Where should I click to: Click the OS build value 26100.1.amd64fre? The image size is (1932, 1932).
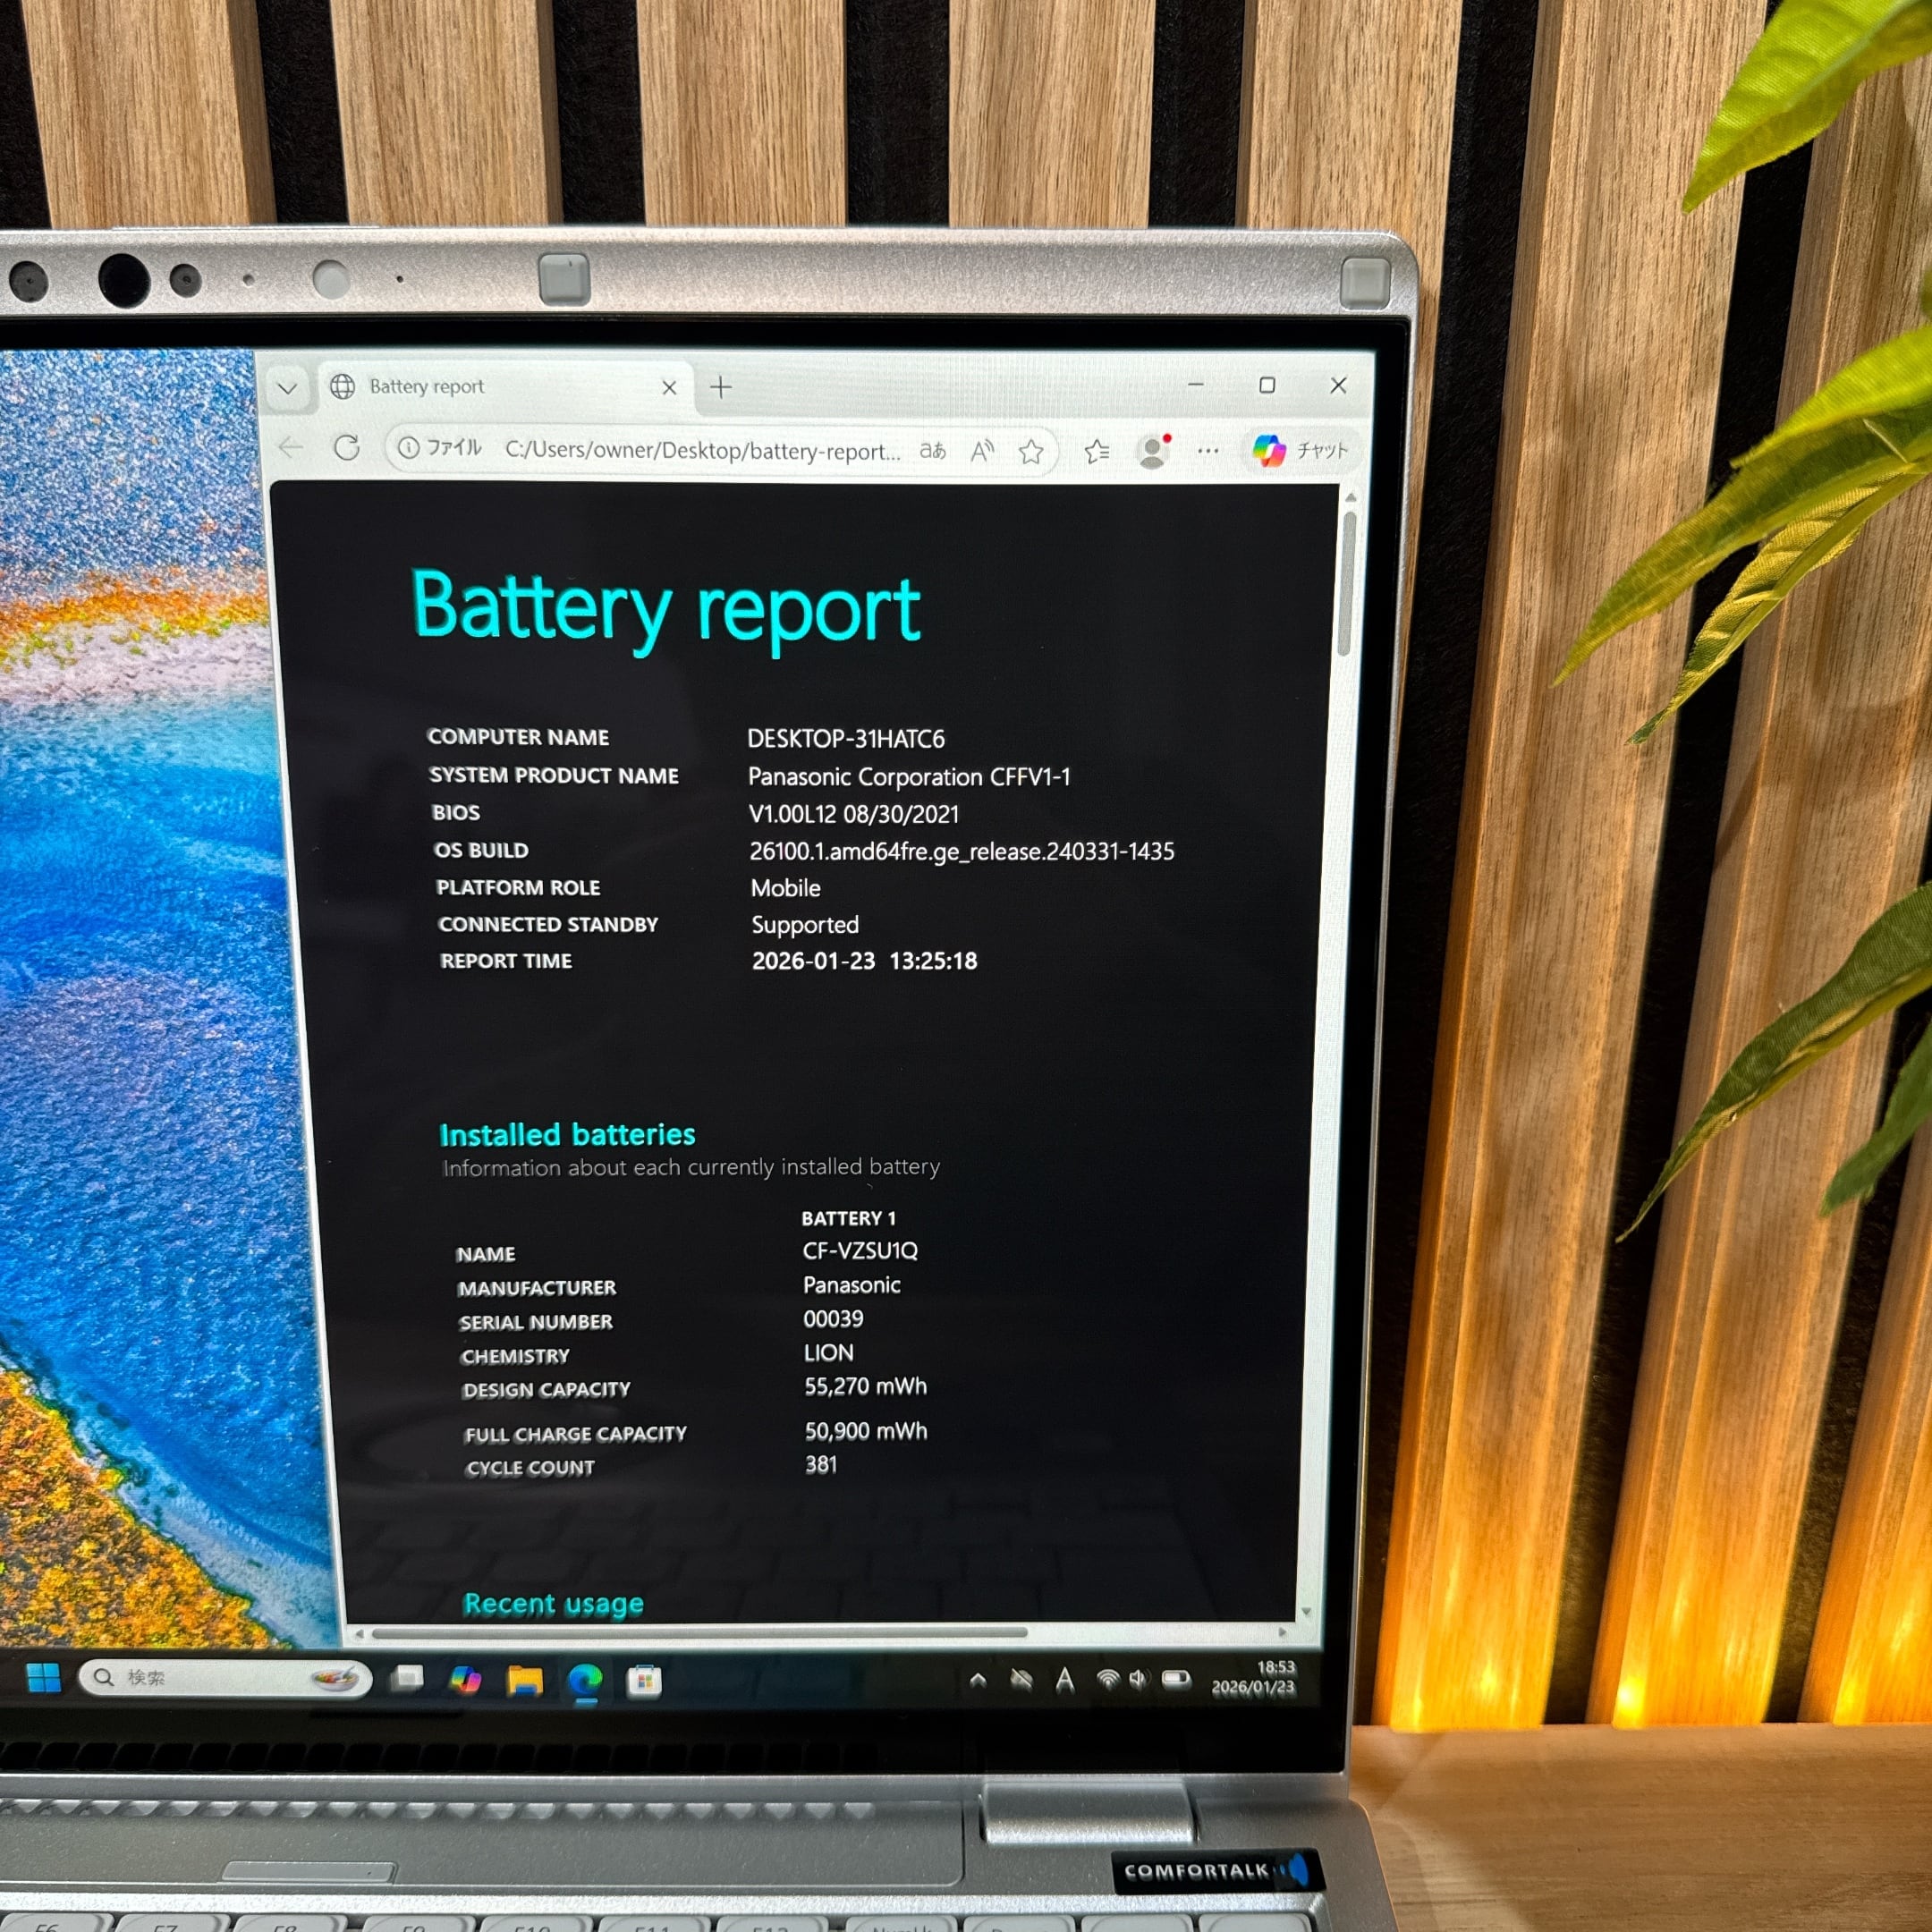click(962, 851)
